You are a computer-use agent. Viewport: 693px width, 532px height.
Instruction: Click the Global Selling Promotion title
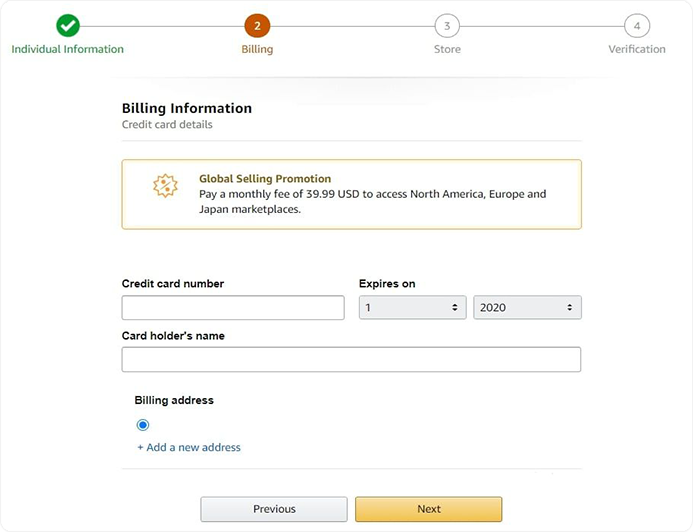(x=265, y=179)
